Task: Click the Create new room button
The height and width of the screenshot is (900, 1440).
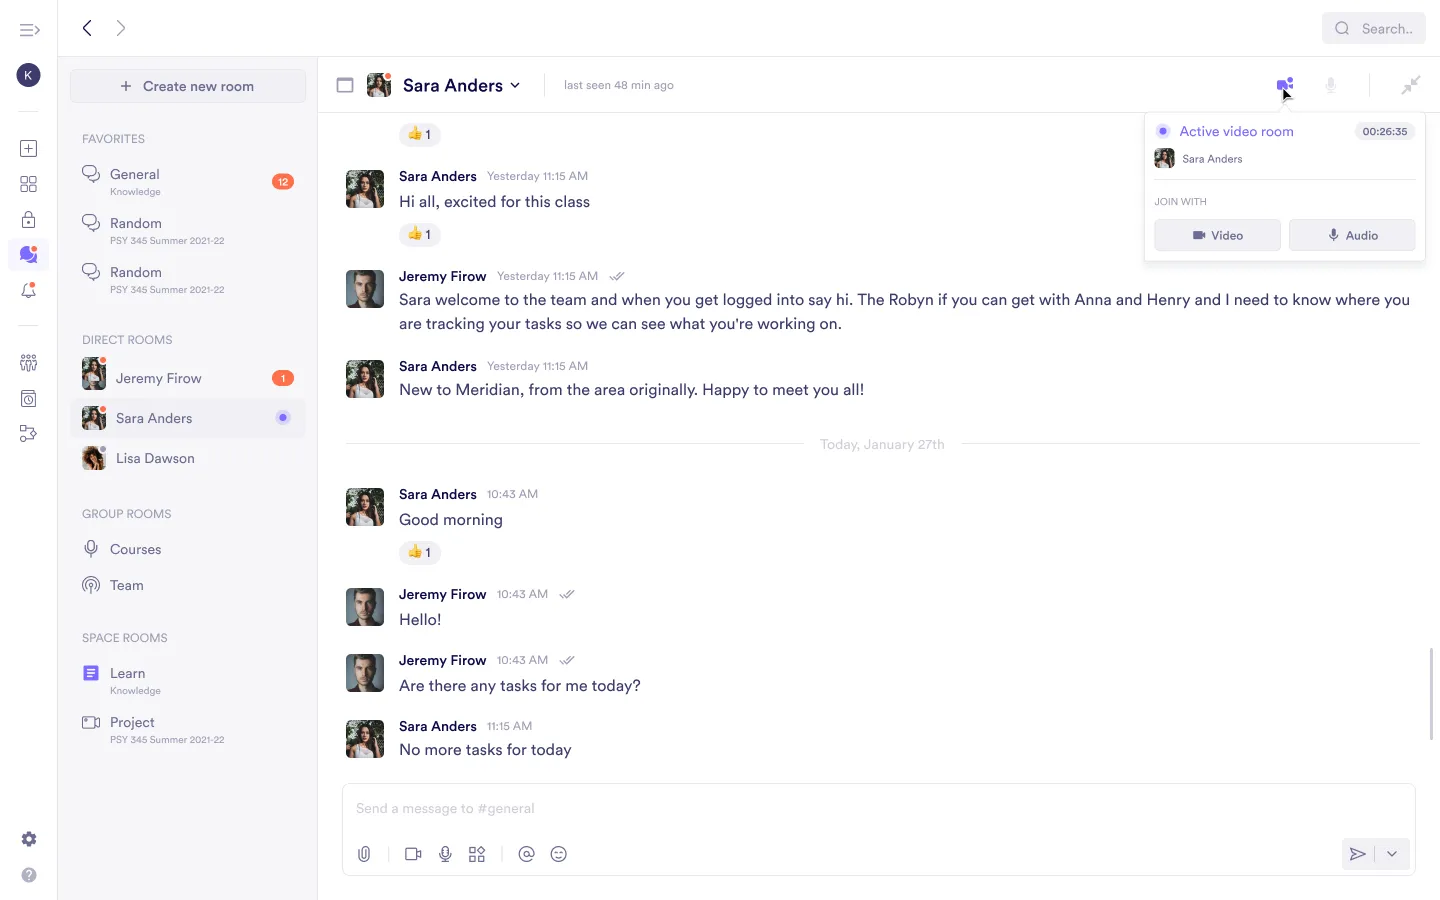Action: click(188, 86)
